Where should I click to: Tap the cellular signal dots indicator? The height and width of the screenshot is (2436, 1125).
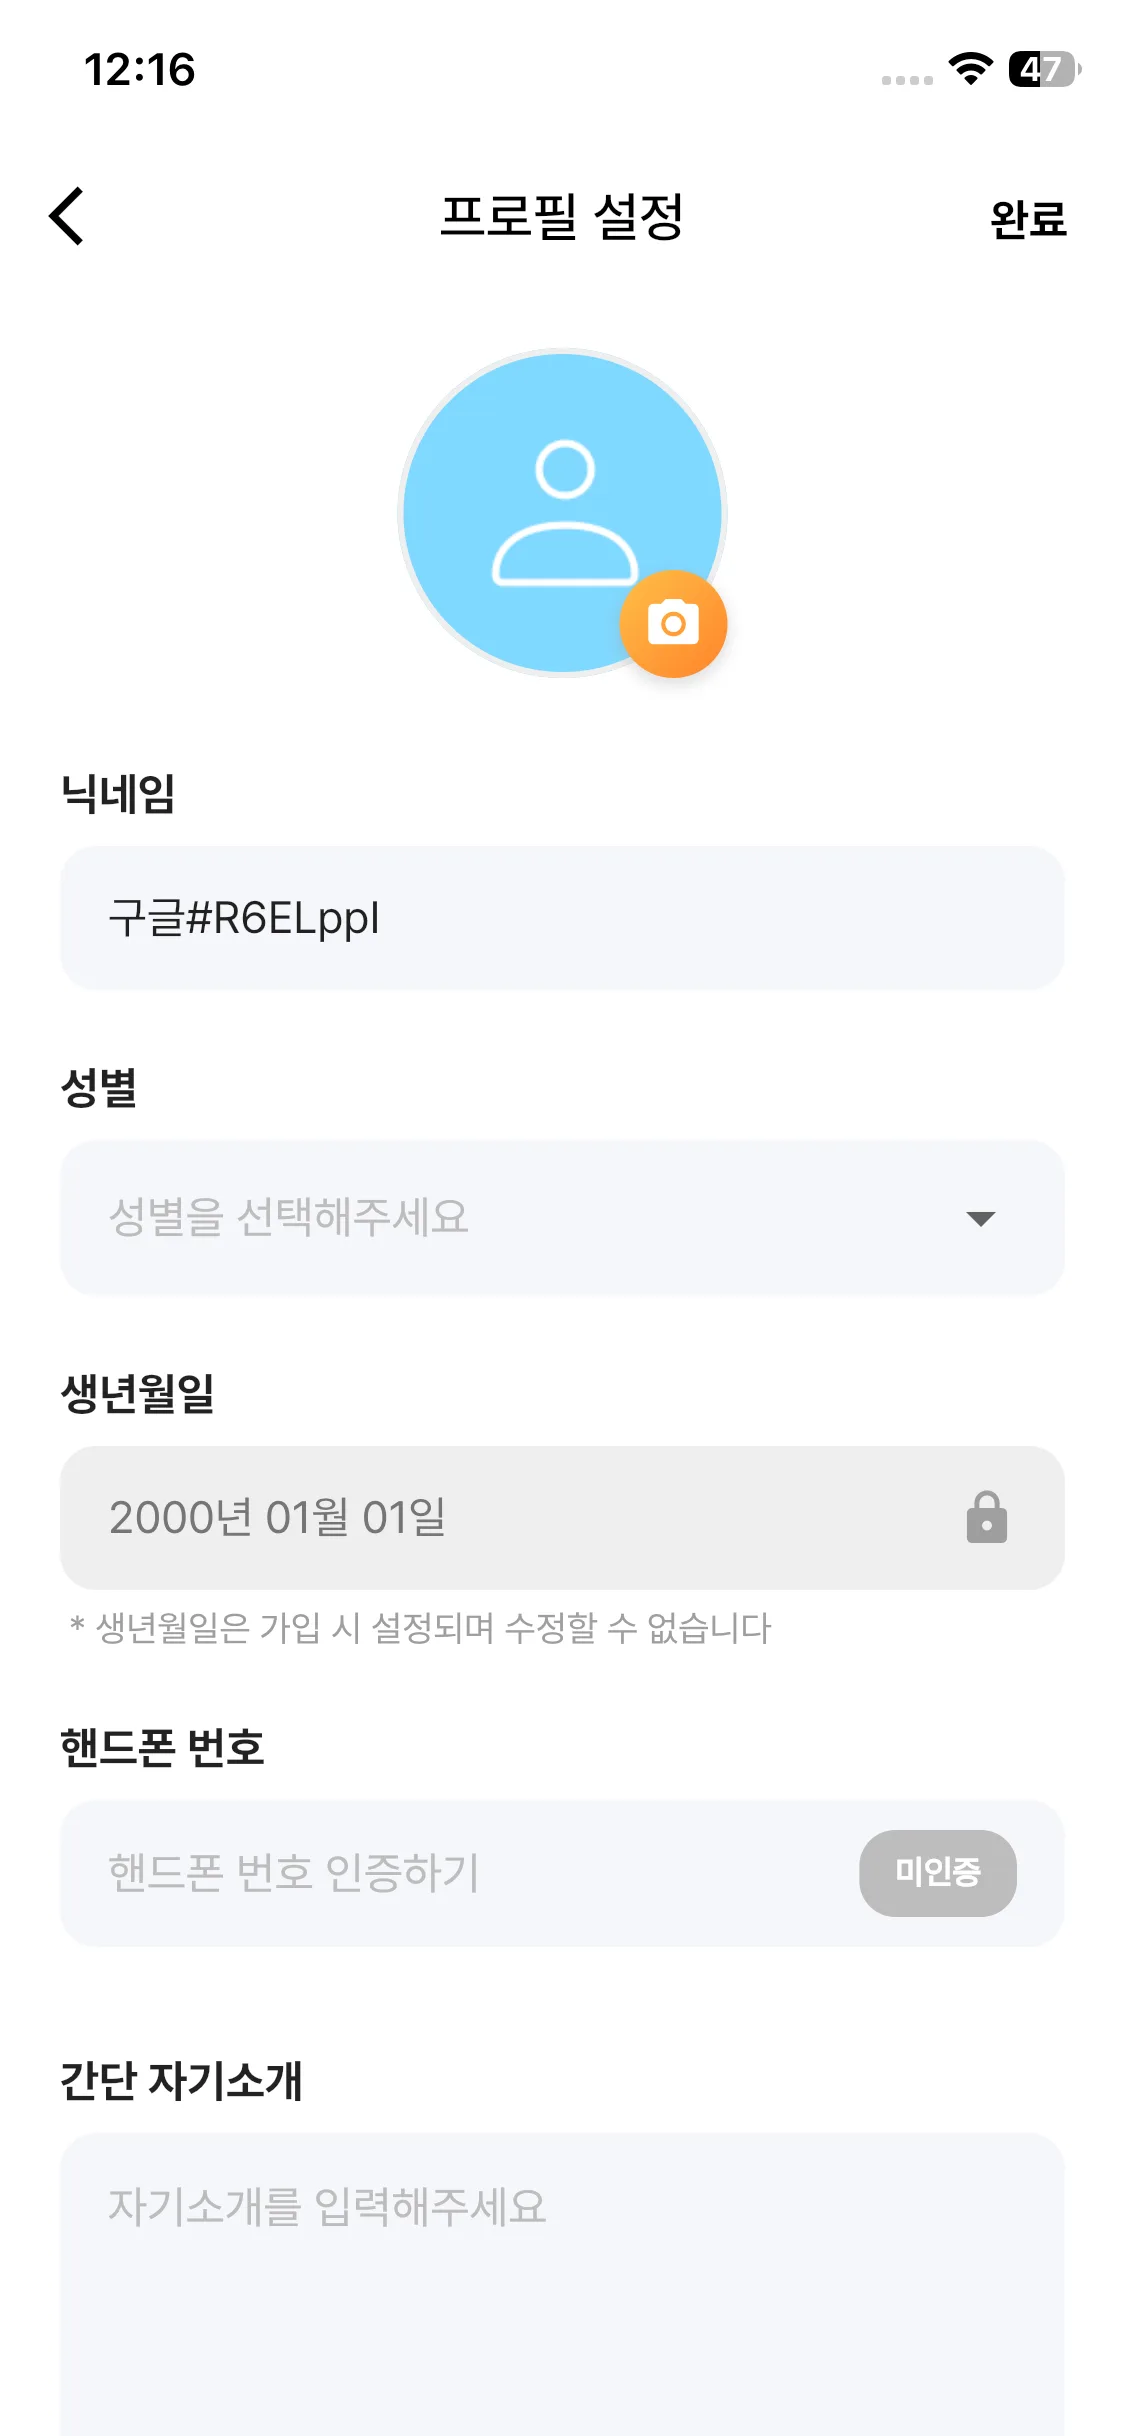pos(907,80)
